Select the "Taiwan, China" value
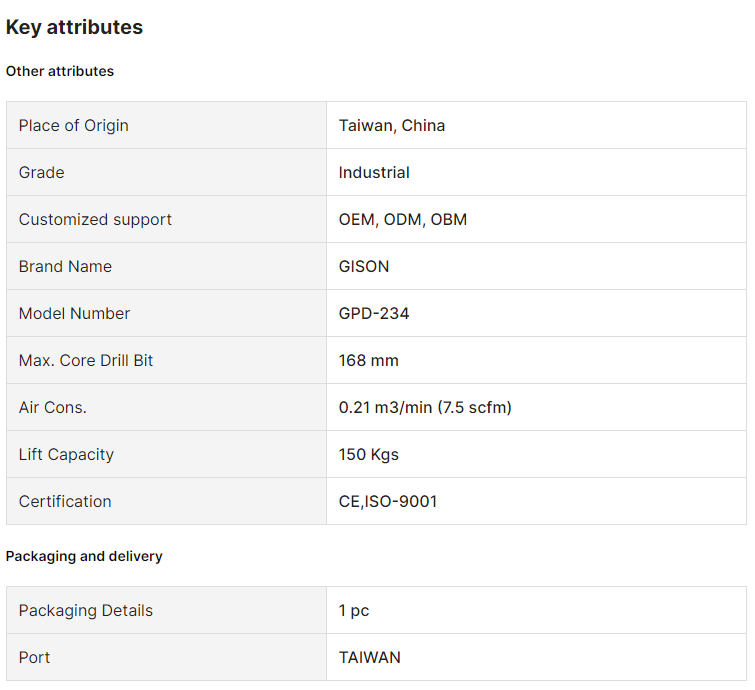The width and height of the screenshot is (755, 690). click(392, 125)
